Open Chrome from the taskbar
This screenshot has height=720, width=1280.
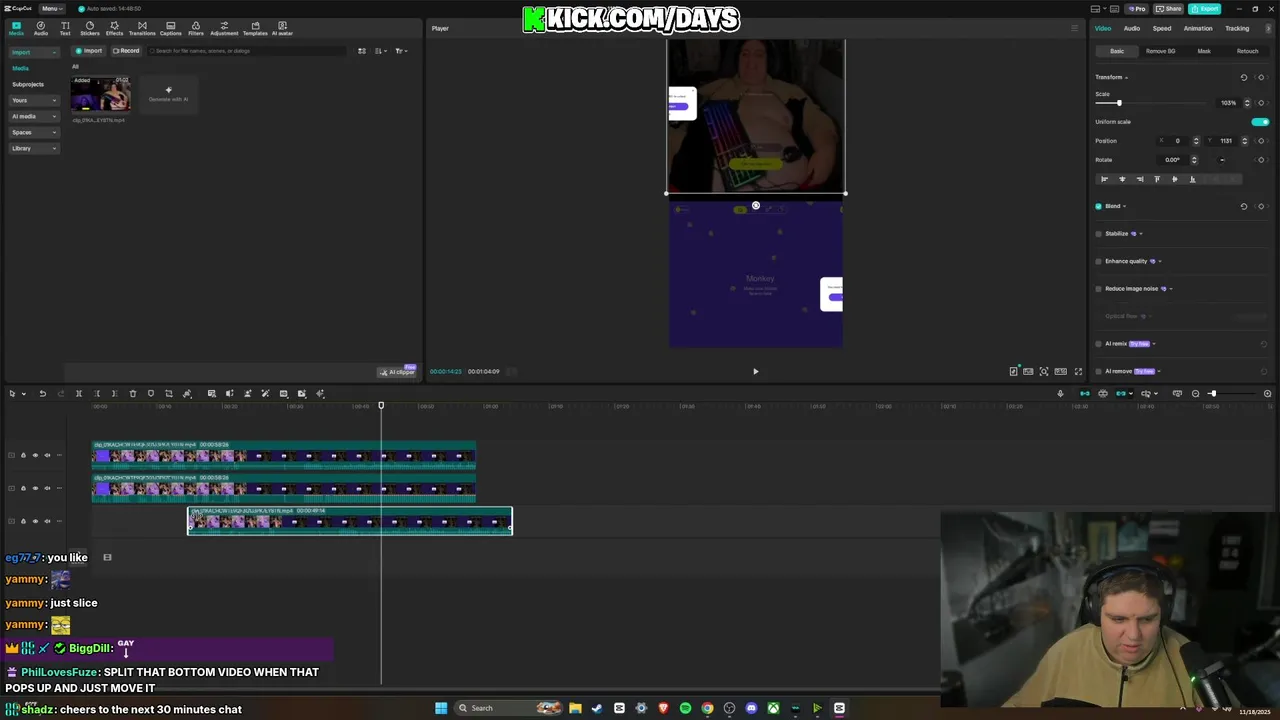707,708
